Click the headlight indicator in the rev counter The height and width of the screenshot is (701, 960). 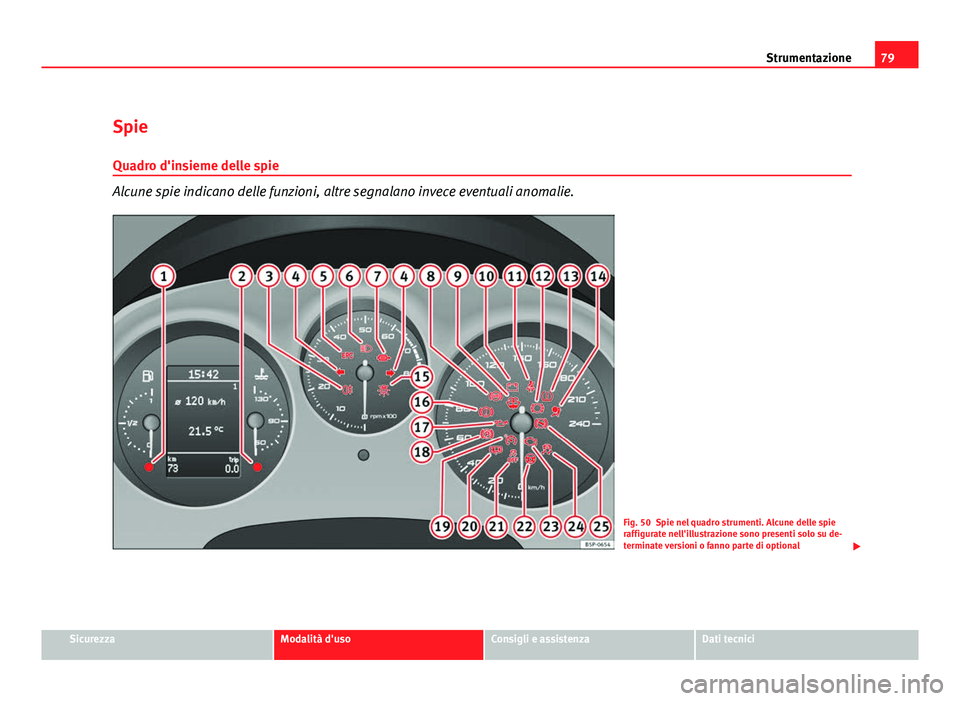coord(366,348)
